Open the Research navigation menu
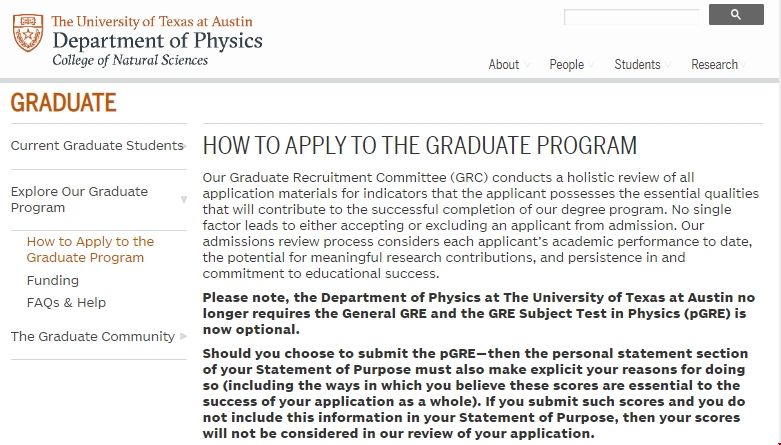This screenshot has width=781, height=445. tap(714, 64)
